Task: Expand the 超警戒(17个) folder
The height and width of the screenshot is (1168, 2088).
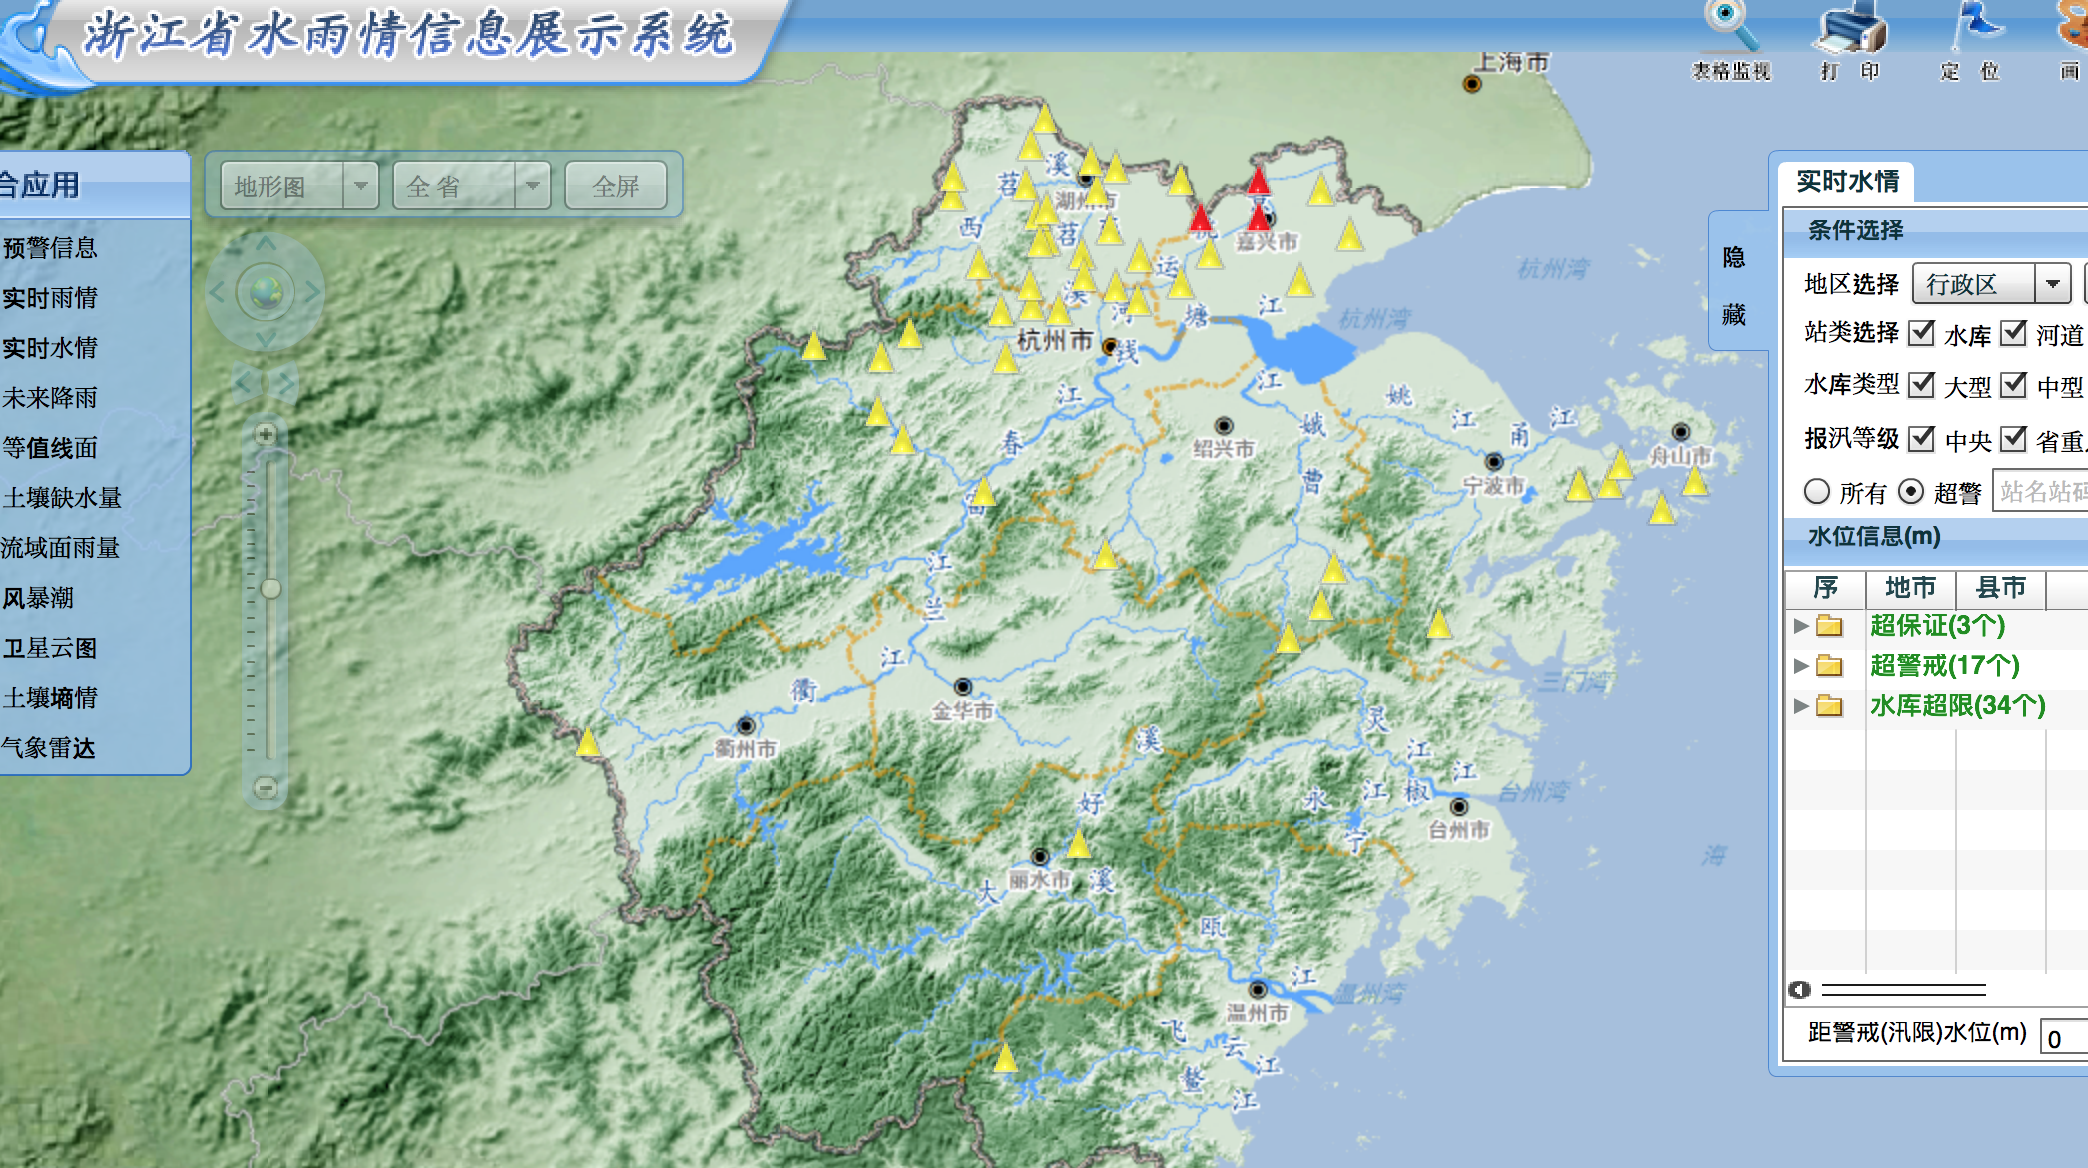Action: [x=1801, y=666]
